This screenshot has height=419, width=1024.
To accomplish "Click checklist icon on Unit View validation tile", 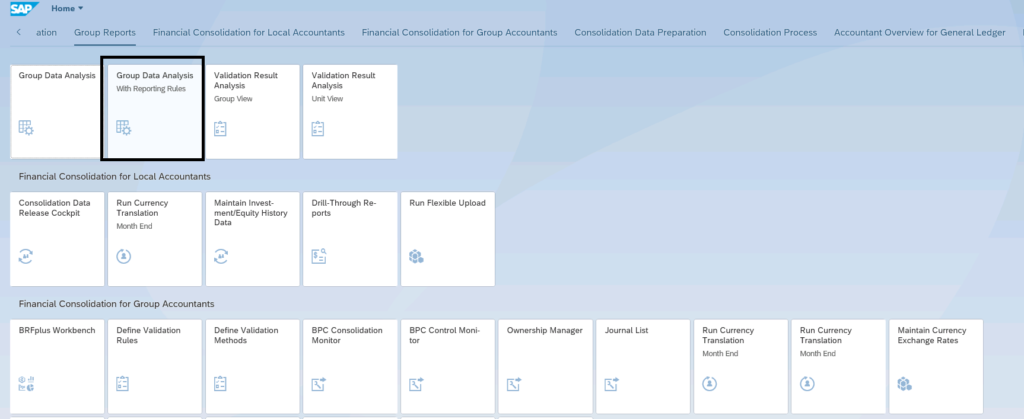I will [x=318, y=129].
